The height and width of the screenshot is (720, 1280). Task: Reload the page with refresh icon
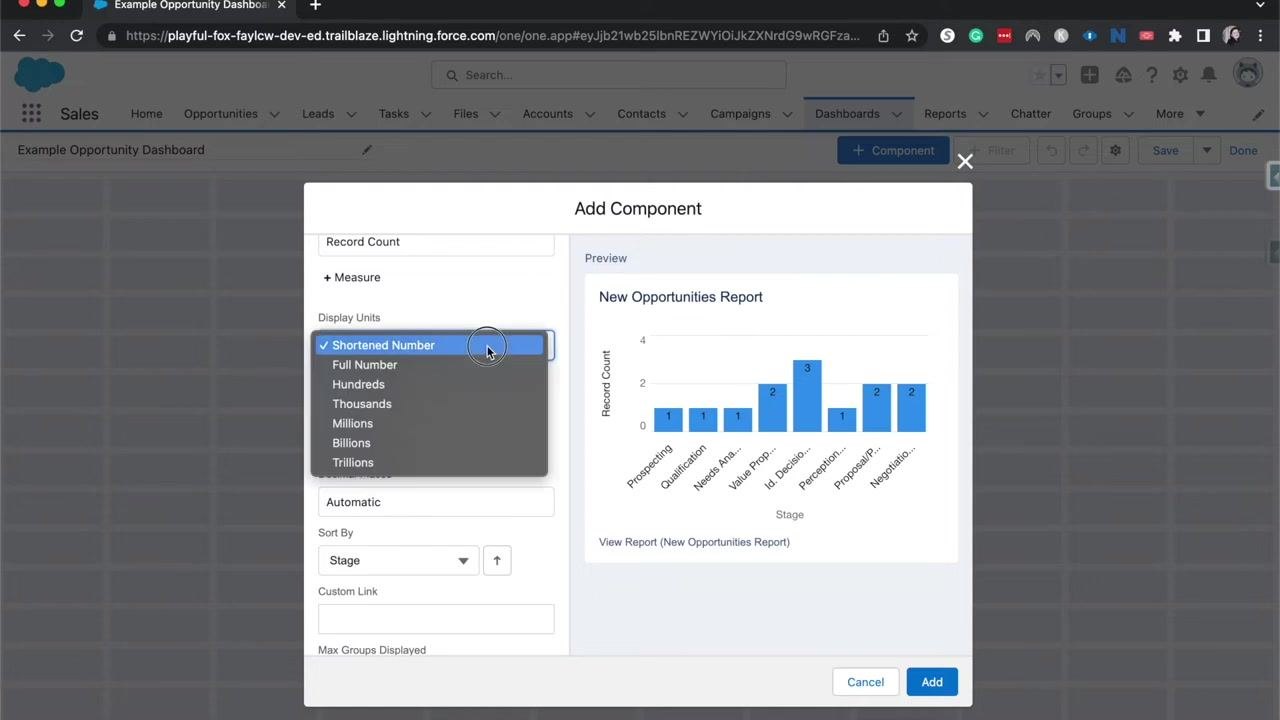pyautogui.click(x=76, y=35)
